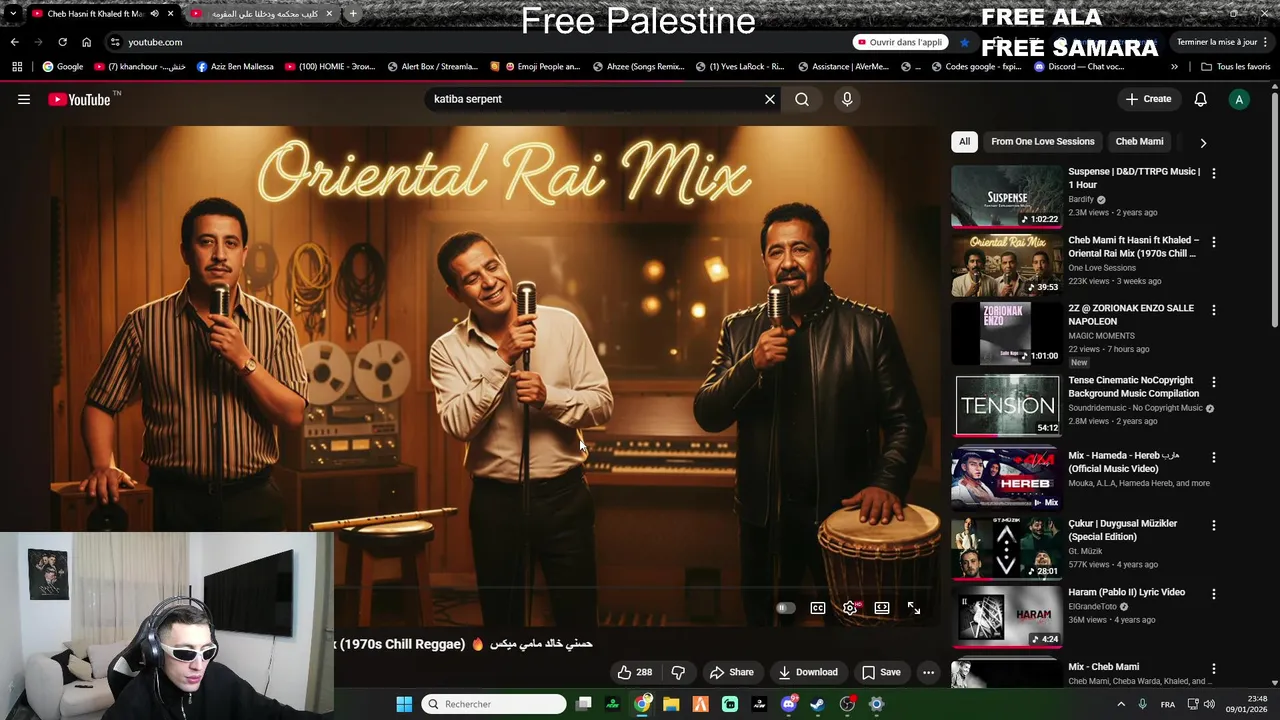Open options for Çukur Duygusal Müzikler video
The height and width of the screenshot is (720, 1280).
click(x=1214, y=525)
